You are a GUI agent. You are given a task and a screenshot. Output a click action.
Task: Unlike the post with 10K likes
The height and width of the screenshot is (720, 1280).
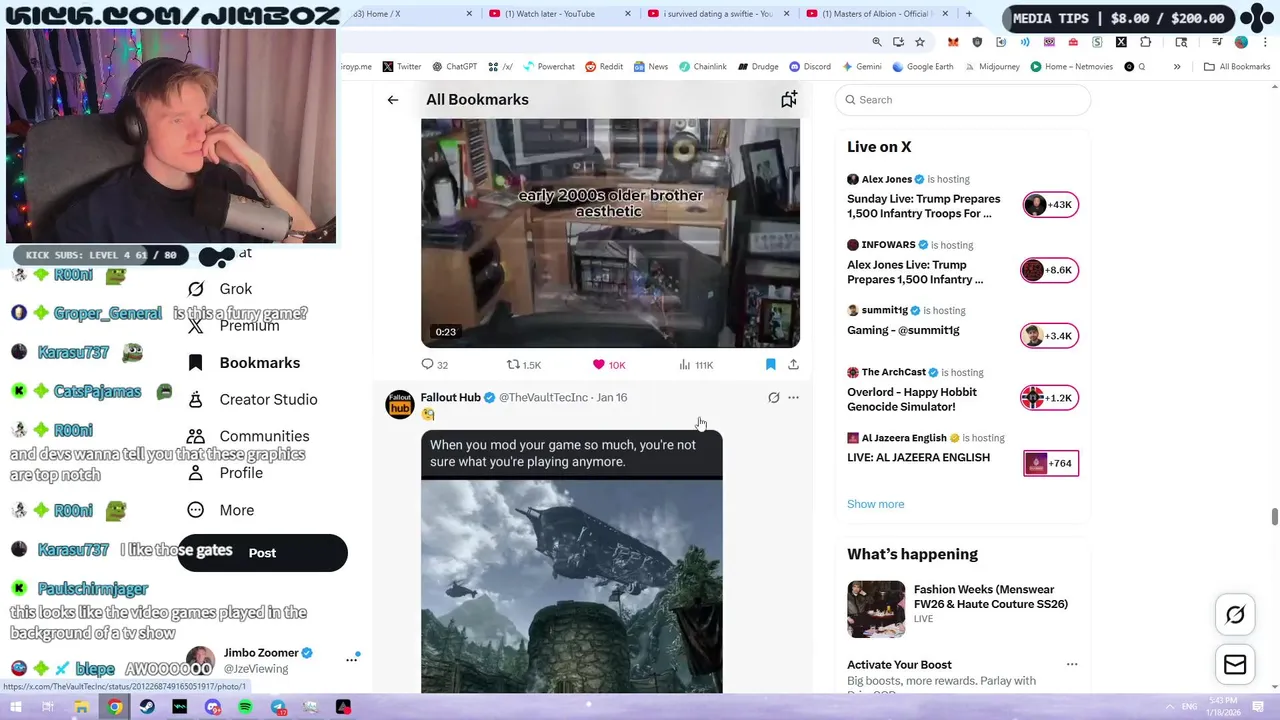(608, 365)
